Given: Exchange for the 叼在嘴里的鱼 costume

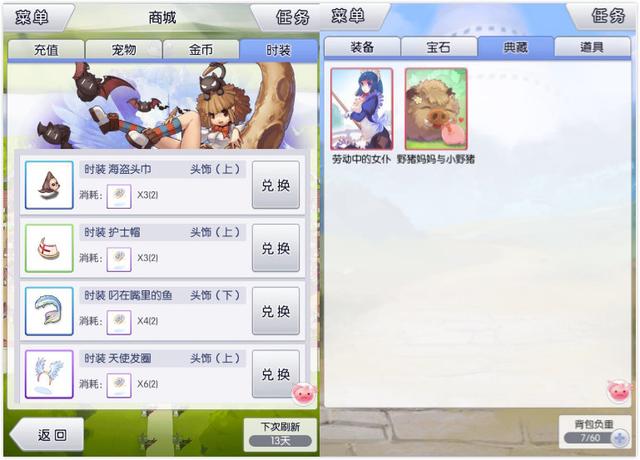Looking at the screenshot, I should (276, 311).
